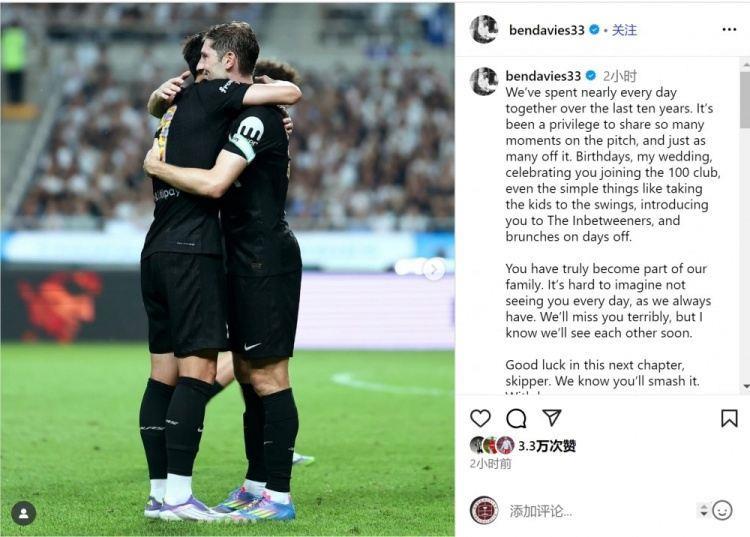750x537 pixels.
Task: Advance to next photo in carousel
Action: (434, 270)
